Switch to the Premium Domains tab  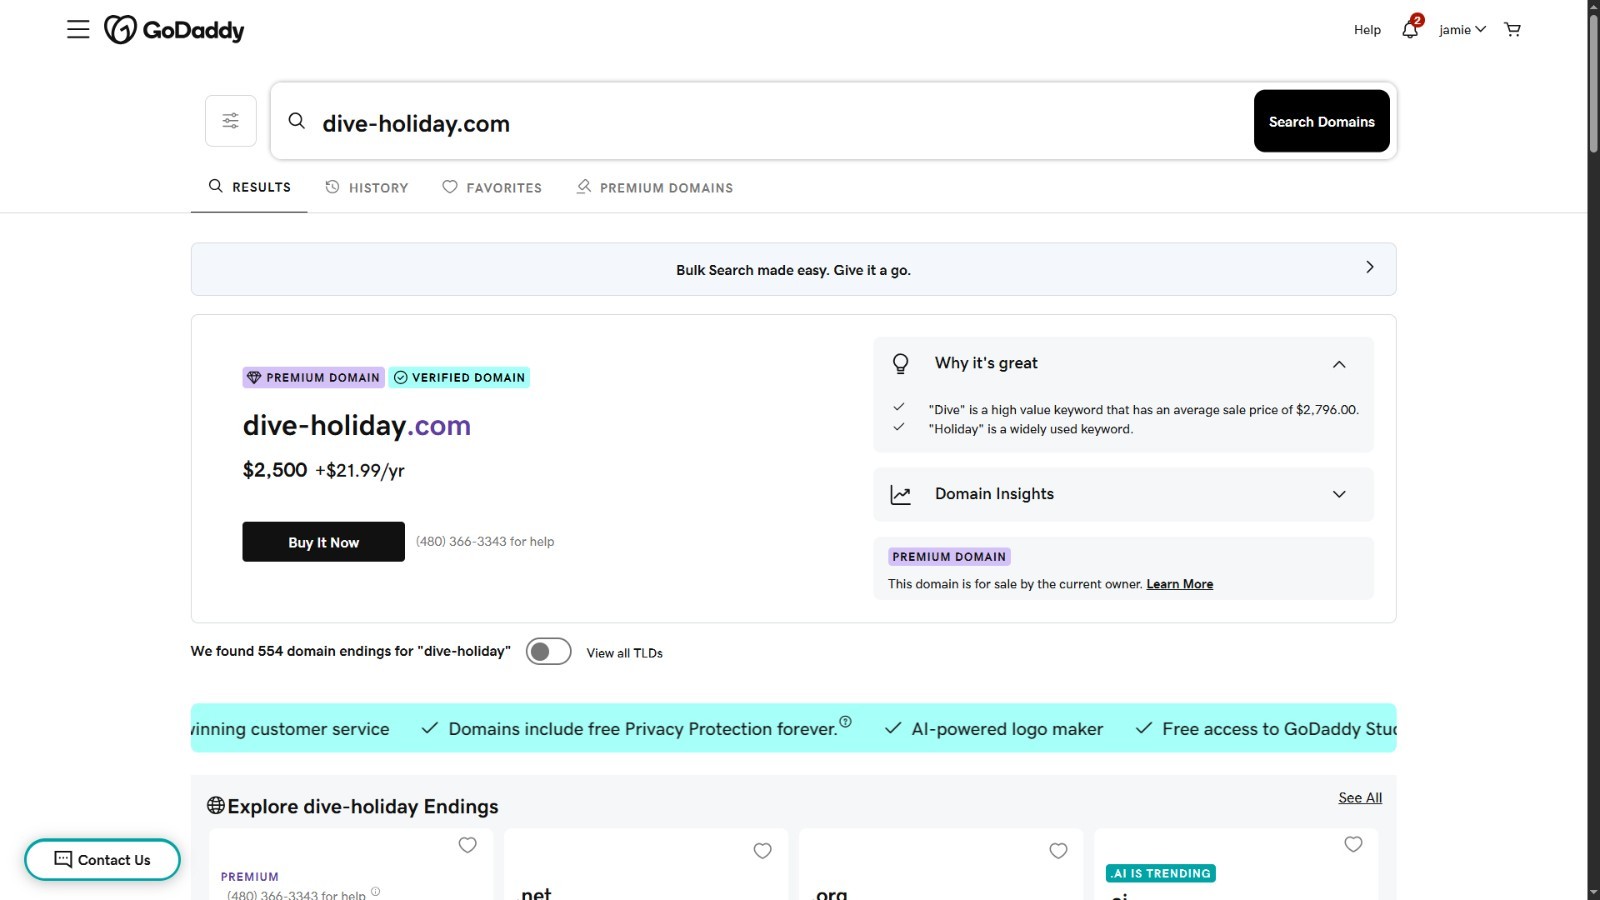click(655, 188)
